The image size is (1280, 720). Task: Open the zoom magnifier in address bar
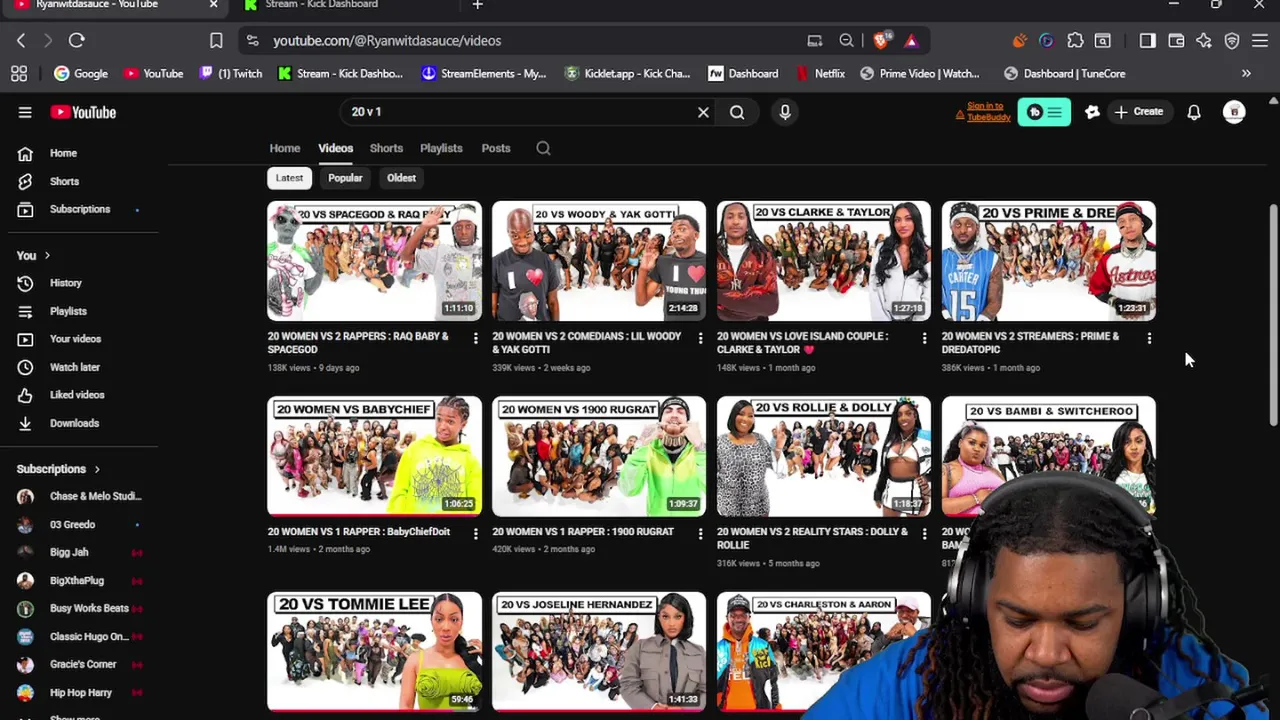(x=847, y=40)
